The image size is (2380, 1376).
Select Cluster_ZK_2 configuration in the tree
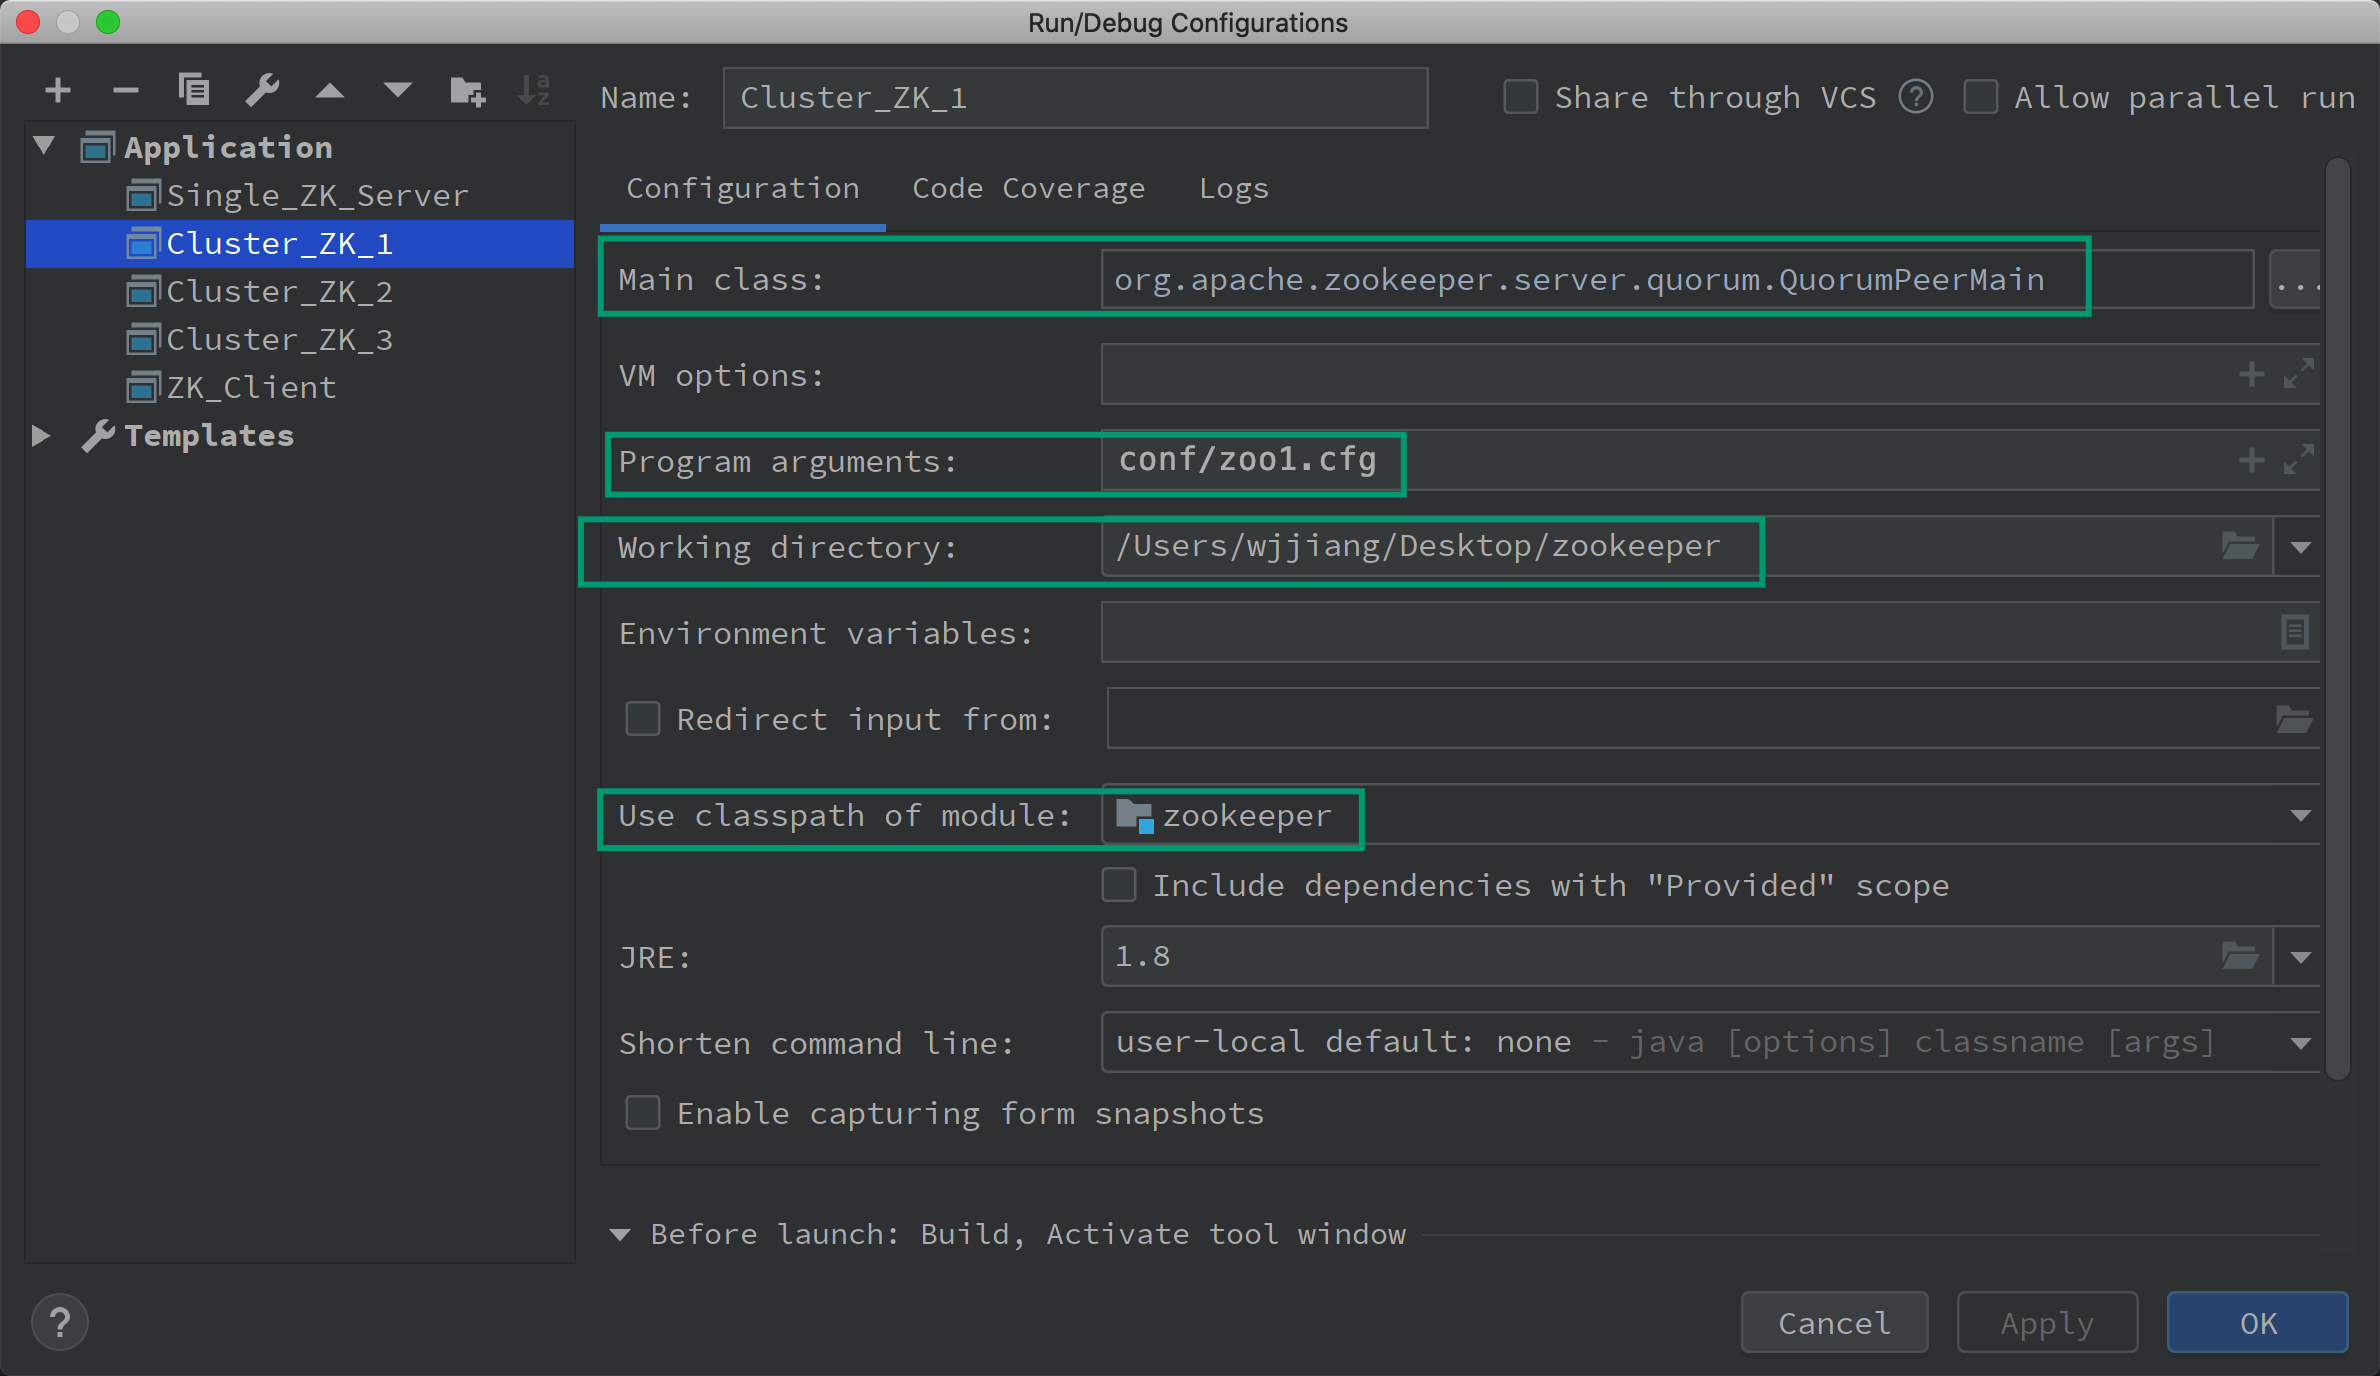[x=279, y=291]
